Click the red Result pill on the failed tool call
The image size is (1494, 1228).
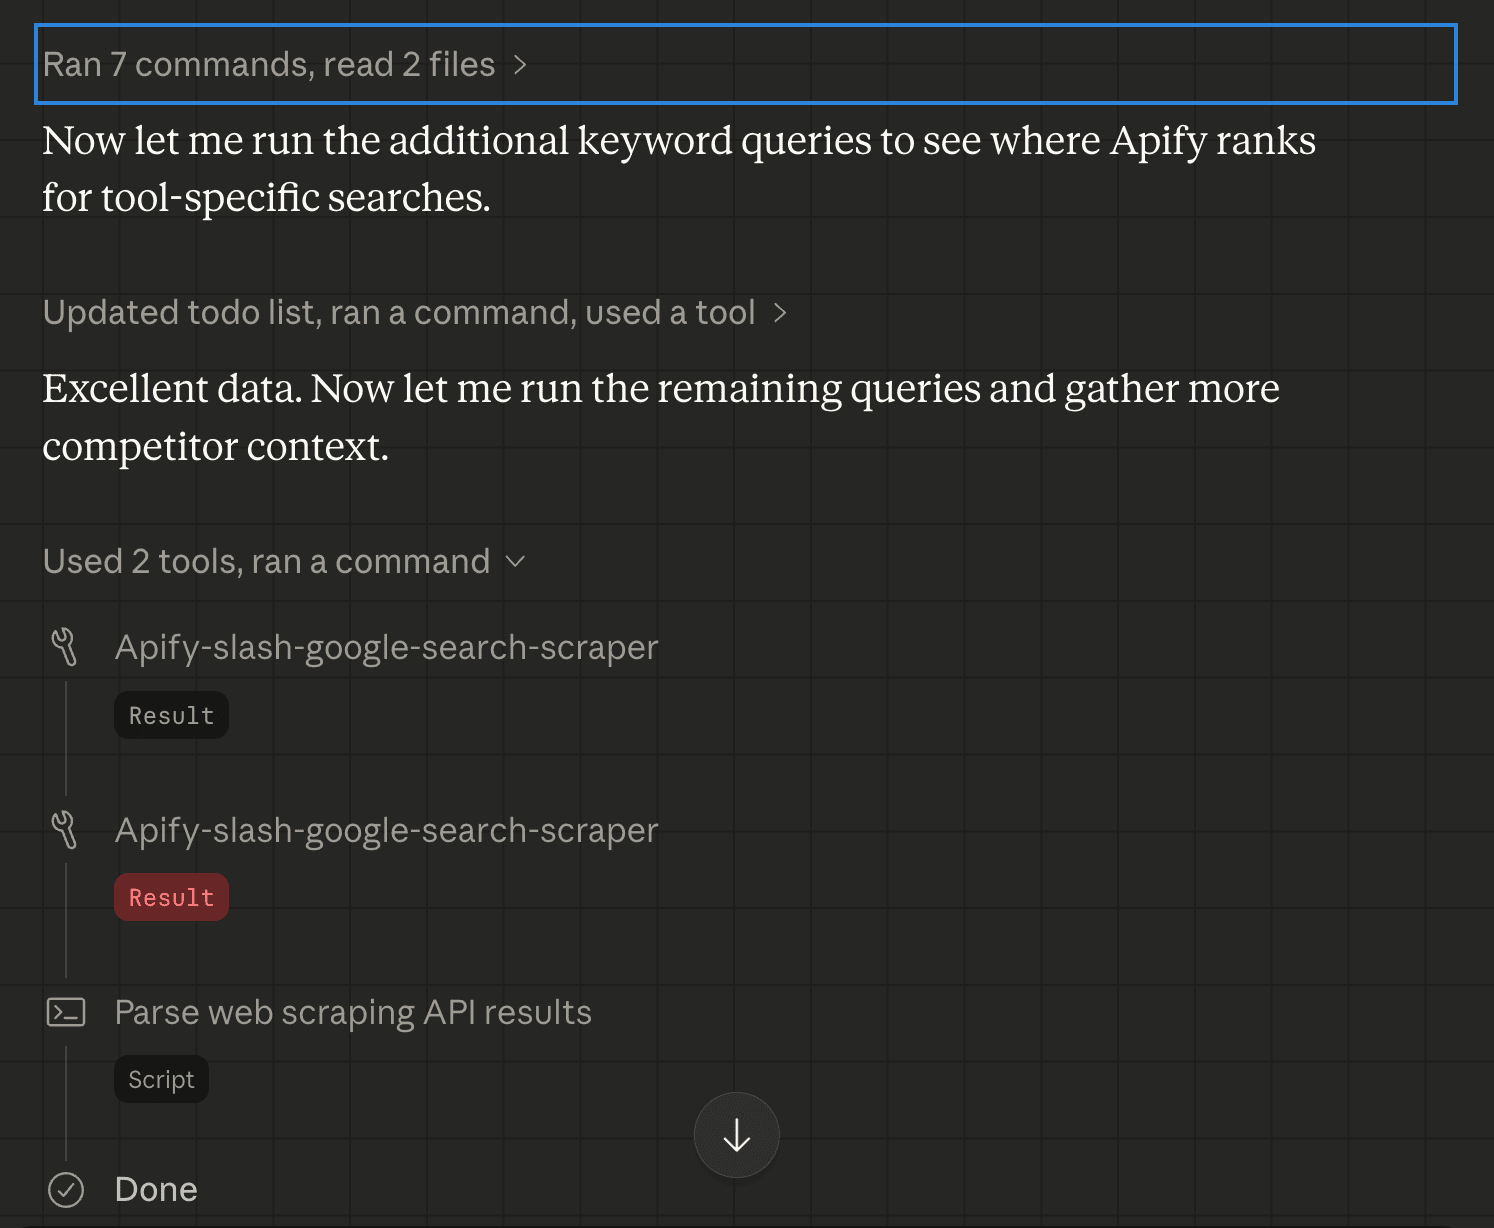click(x=171, y=896)
